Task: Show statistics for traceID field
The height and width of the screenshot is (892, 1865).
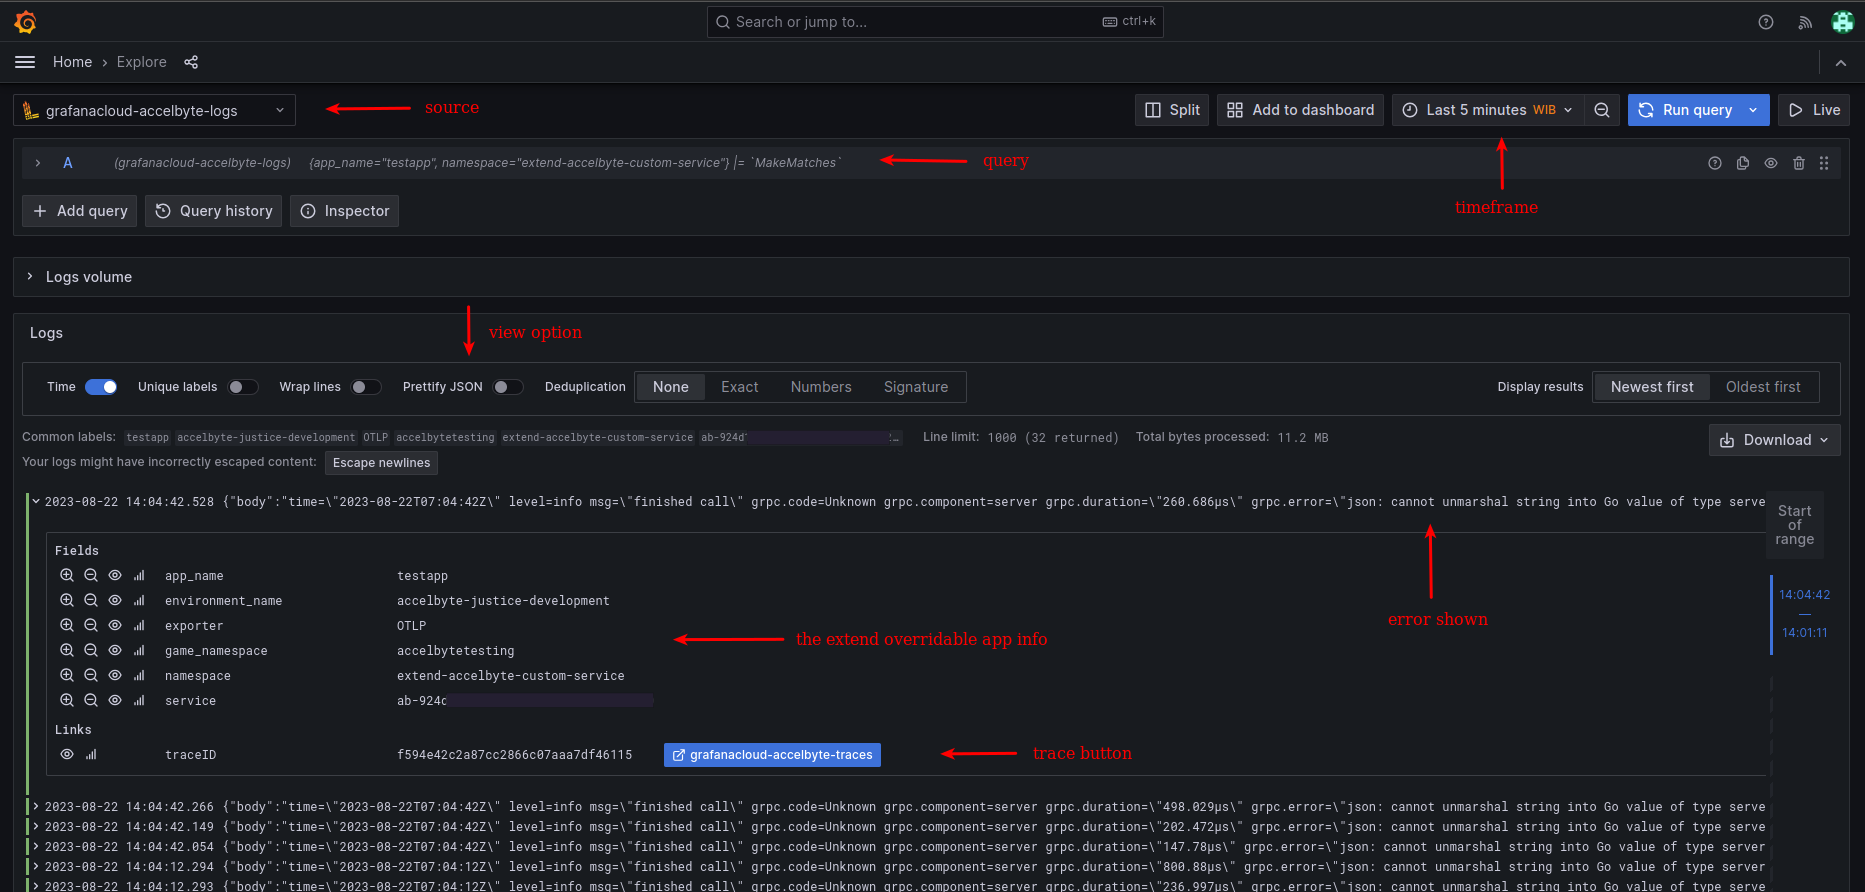Action: tap(91, 754)
